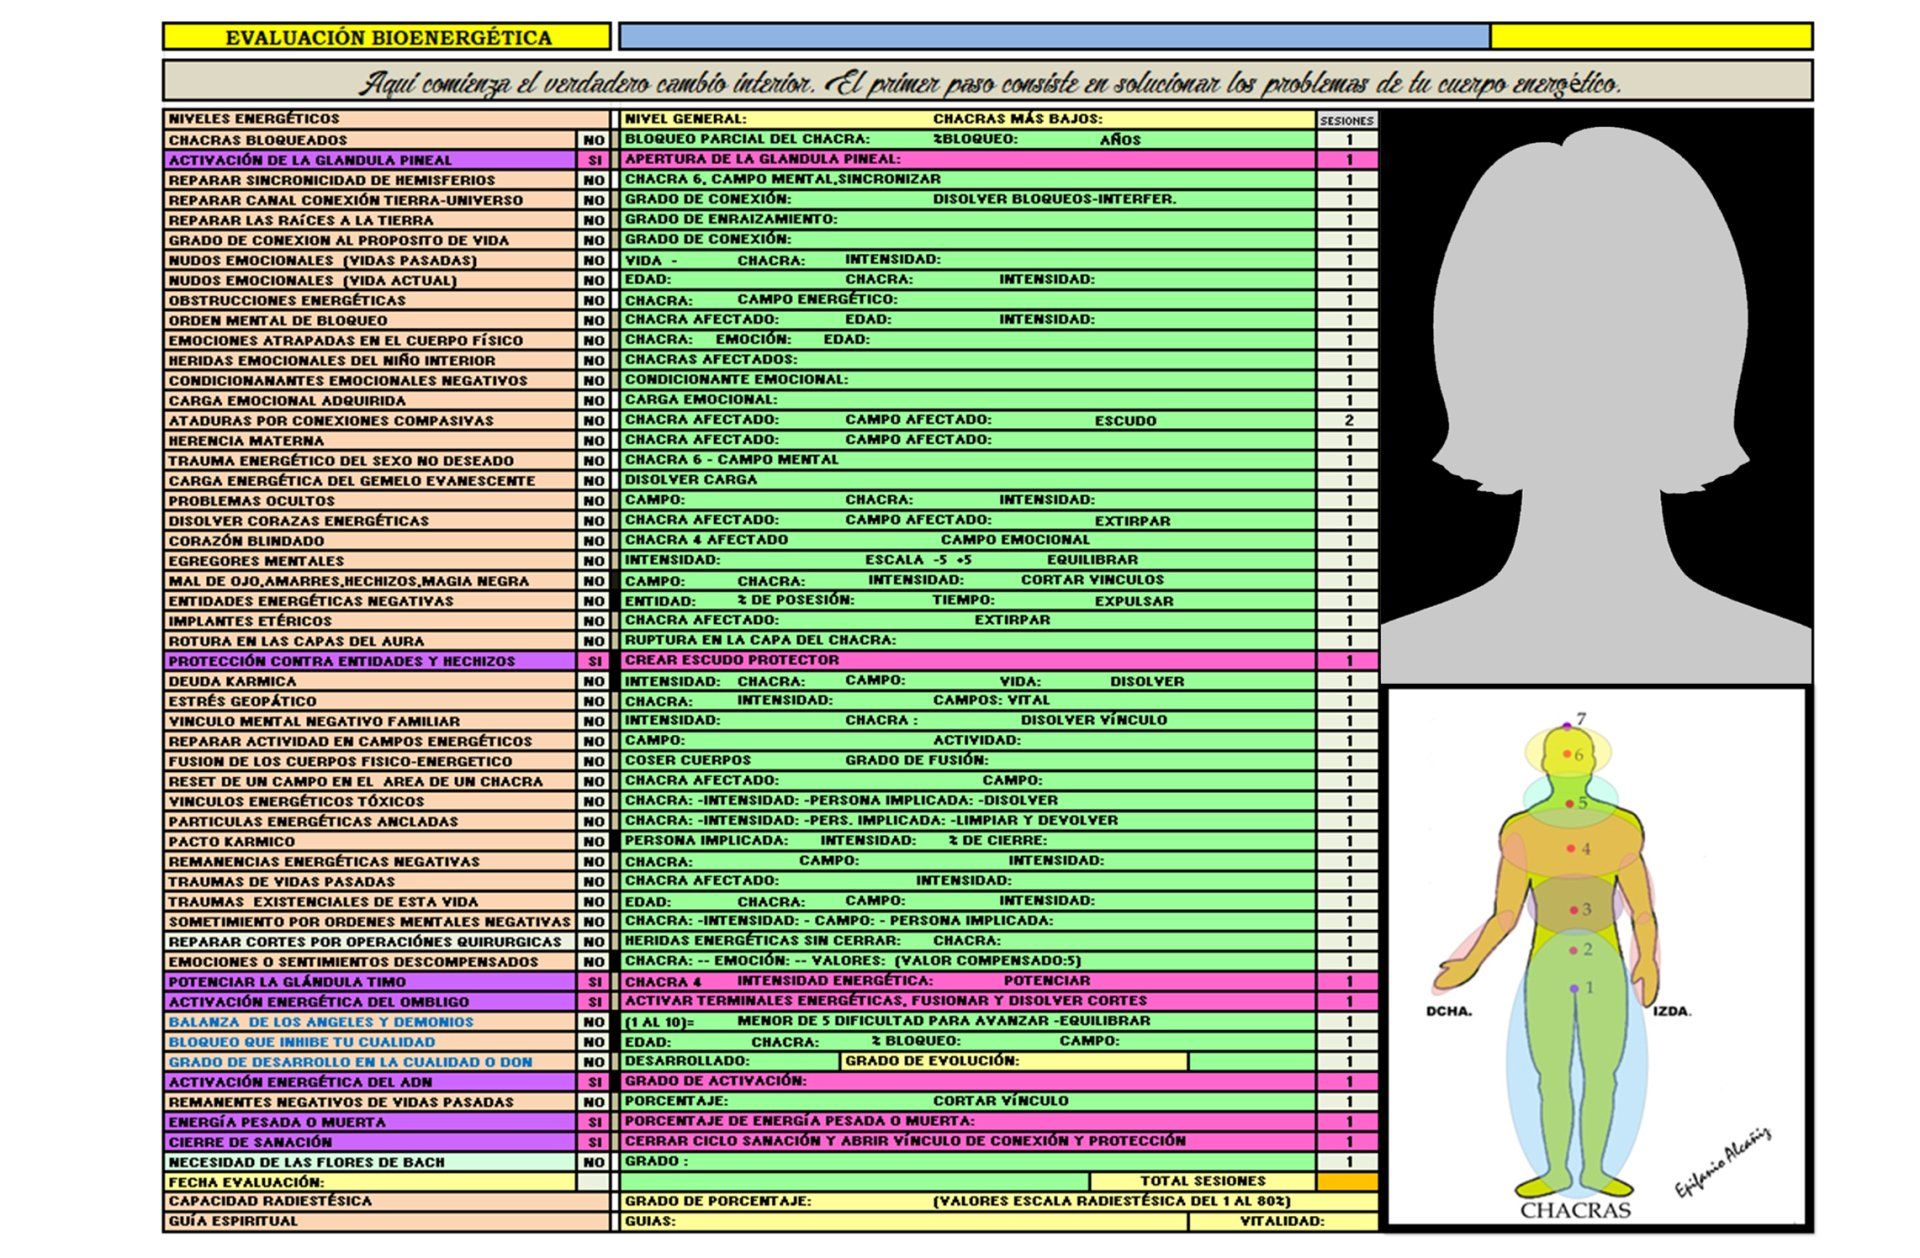Toggle NO cell for Deuda Karmica row
Image resolution: width=1920 pixels, height=1258 pixels.
(594, 681)
